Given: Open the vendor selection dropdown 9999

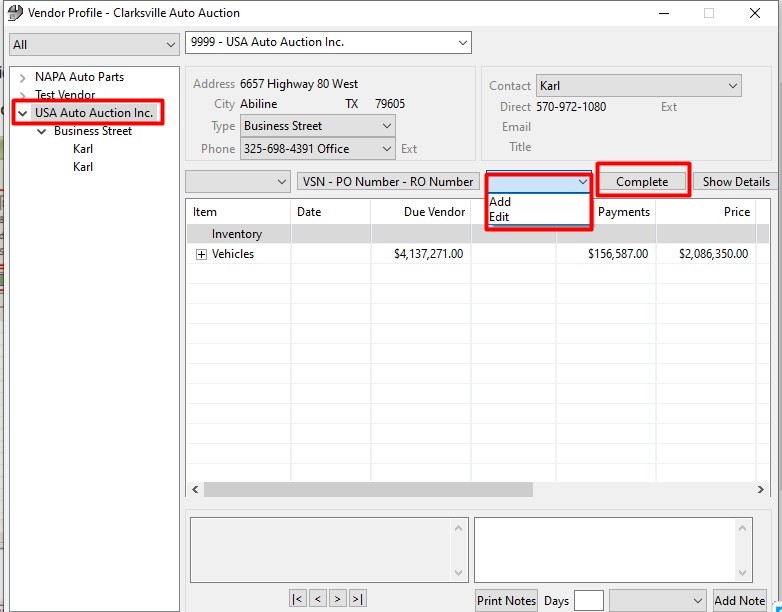Looking at the screenshot, I should tap(462, 42).
